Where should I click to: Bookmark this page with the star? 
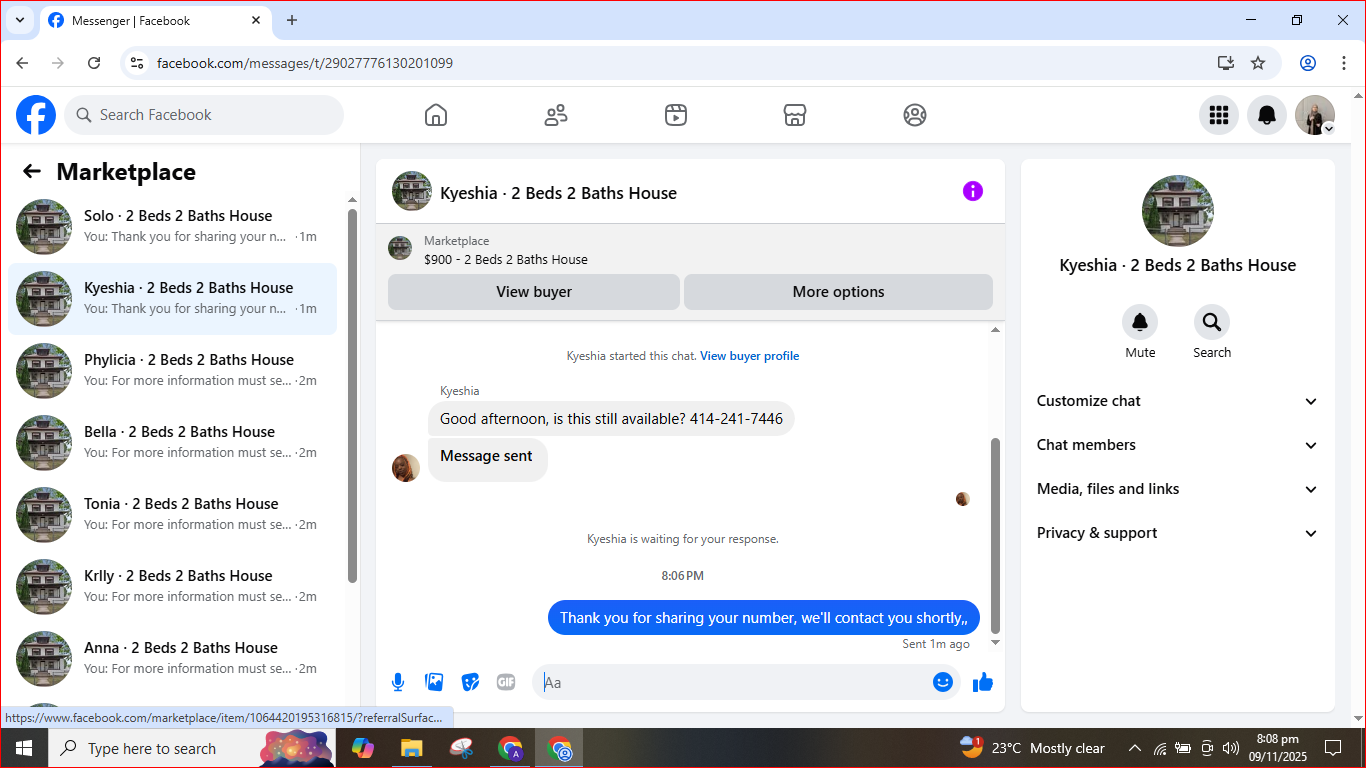pyautogui.click(x=1258, y=63)
